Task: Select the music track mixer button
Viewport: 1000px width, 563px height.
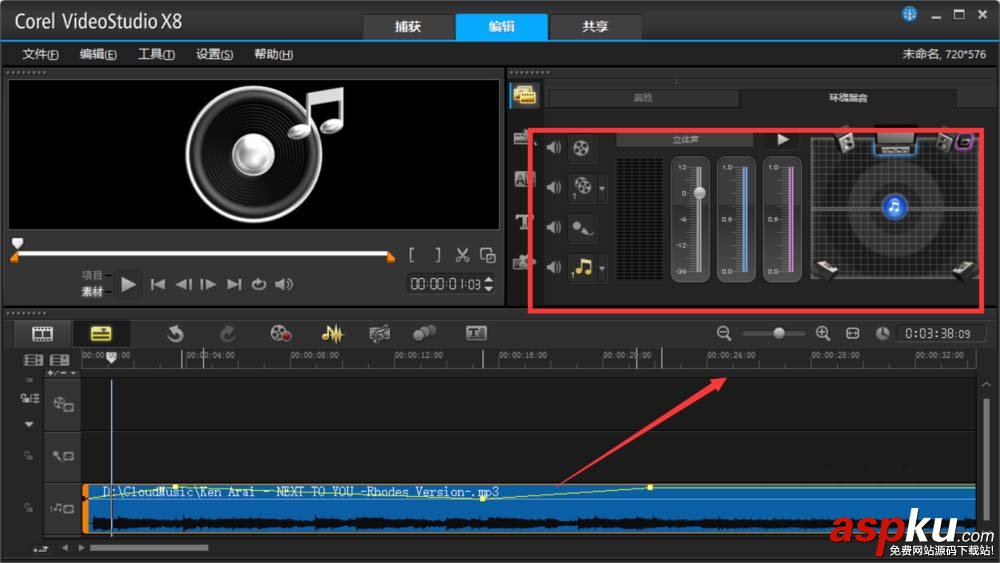Action: pos(581,267)
